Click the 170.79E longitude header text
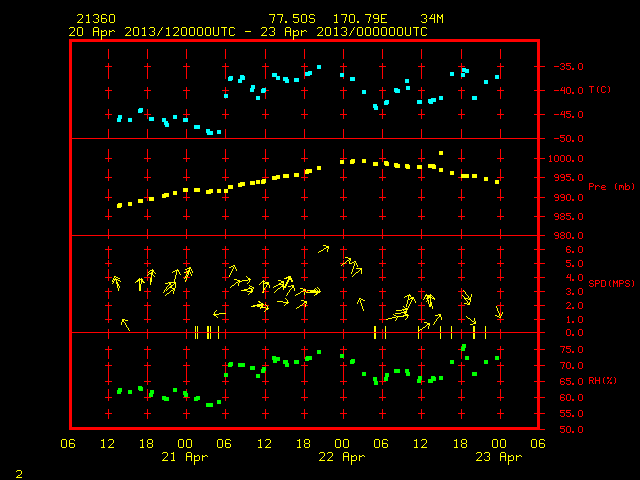This screenshot has width=640, height=480. click(360, 19)
